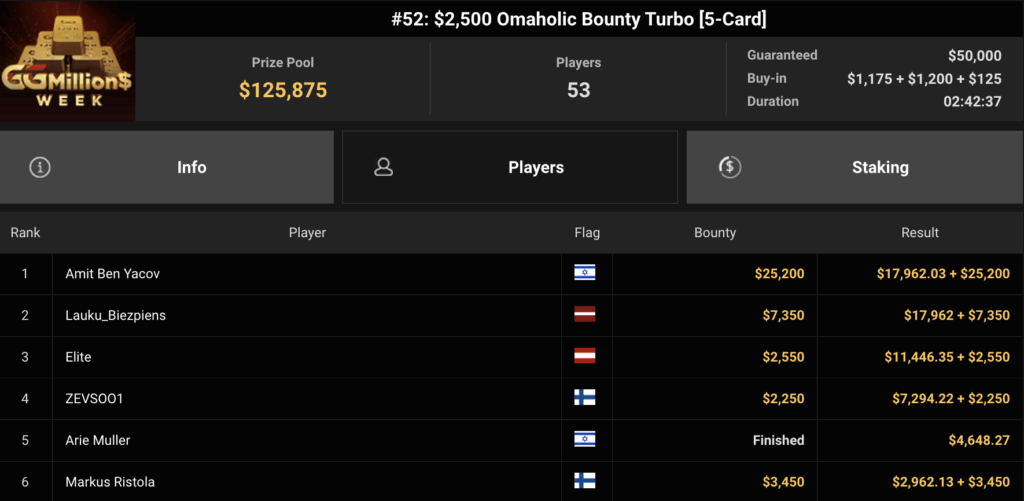The height and width of the screenshot is (501, 1024).
Task: Sort by the Result column header
Action: pos(919,233)
